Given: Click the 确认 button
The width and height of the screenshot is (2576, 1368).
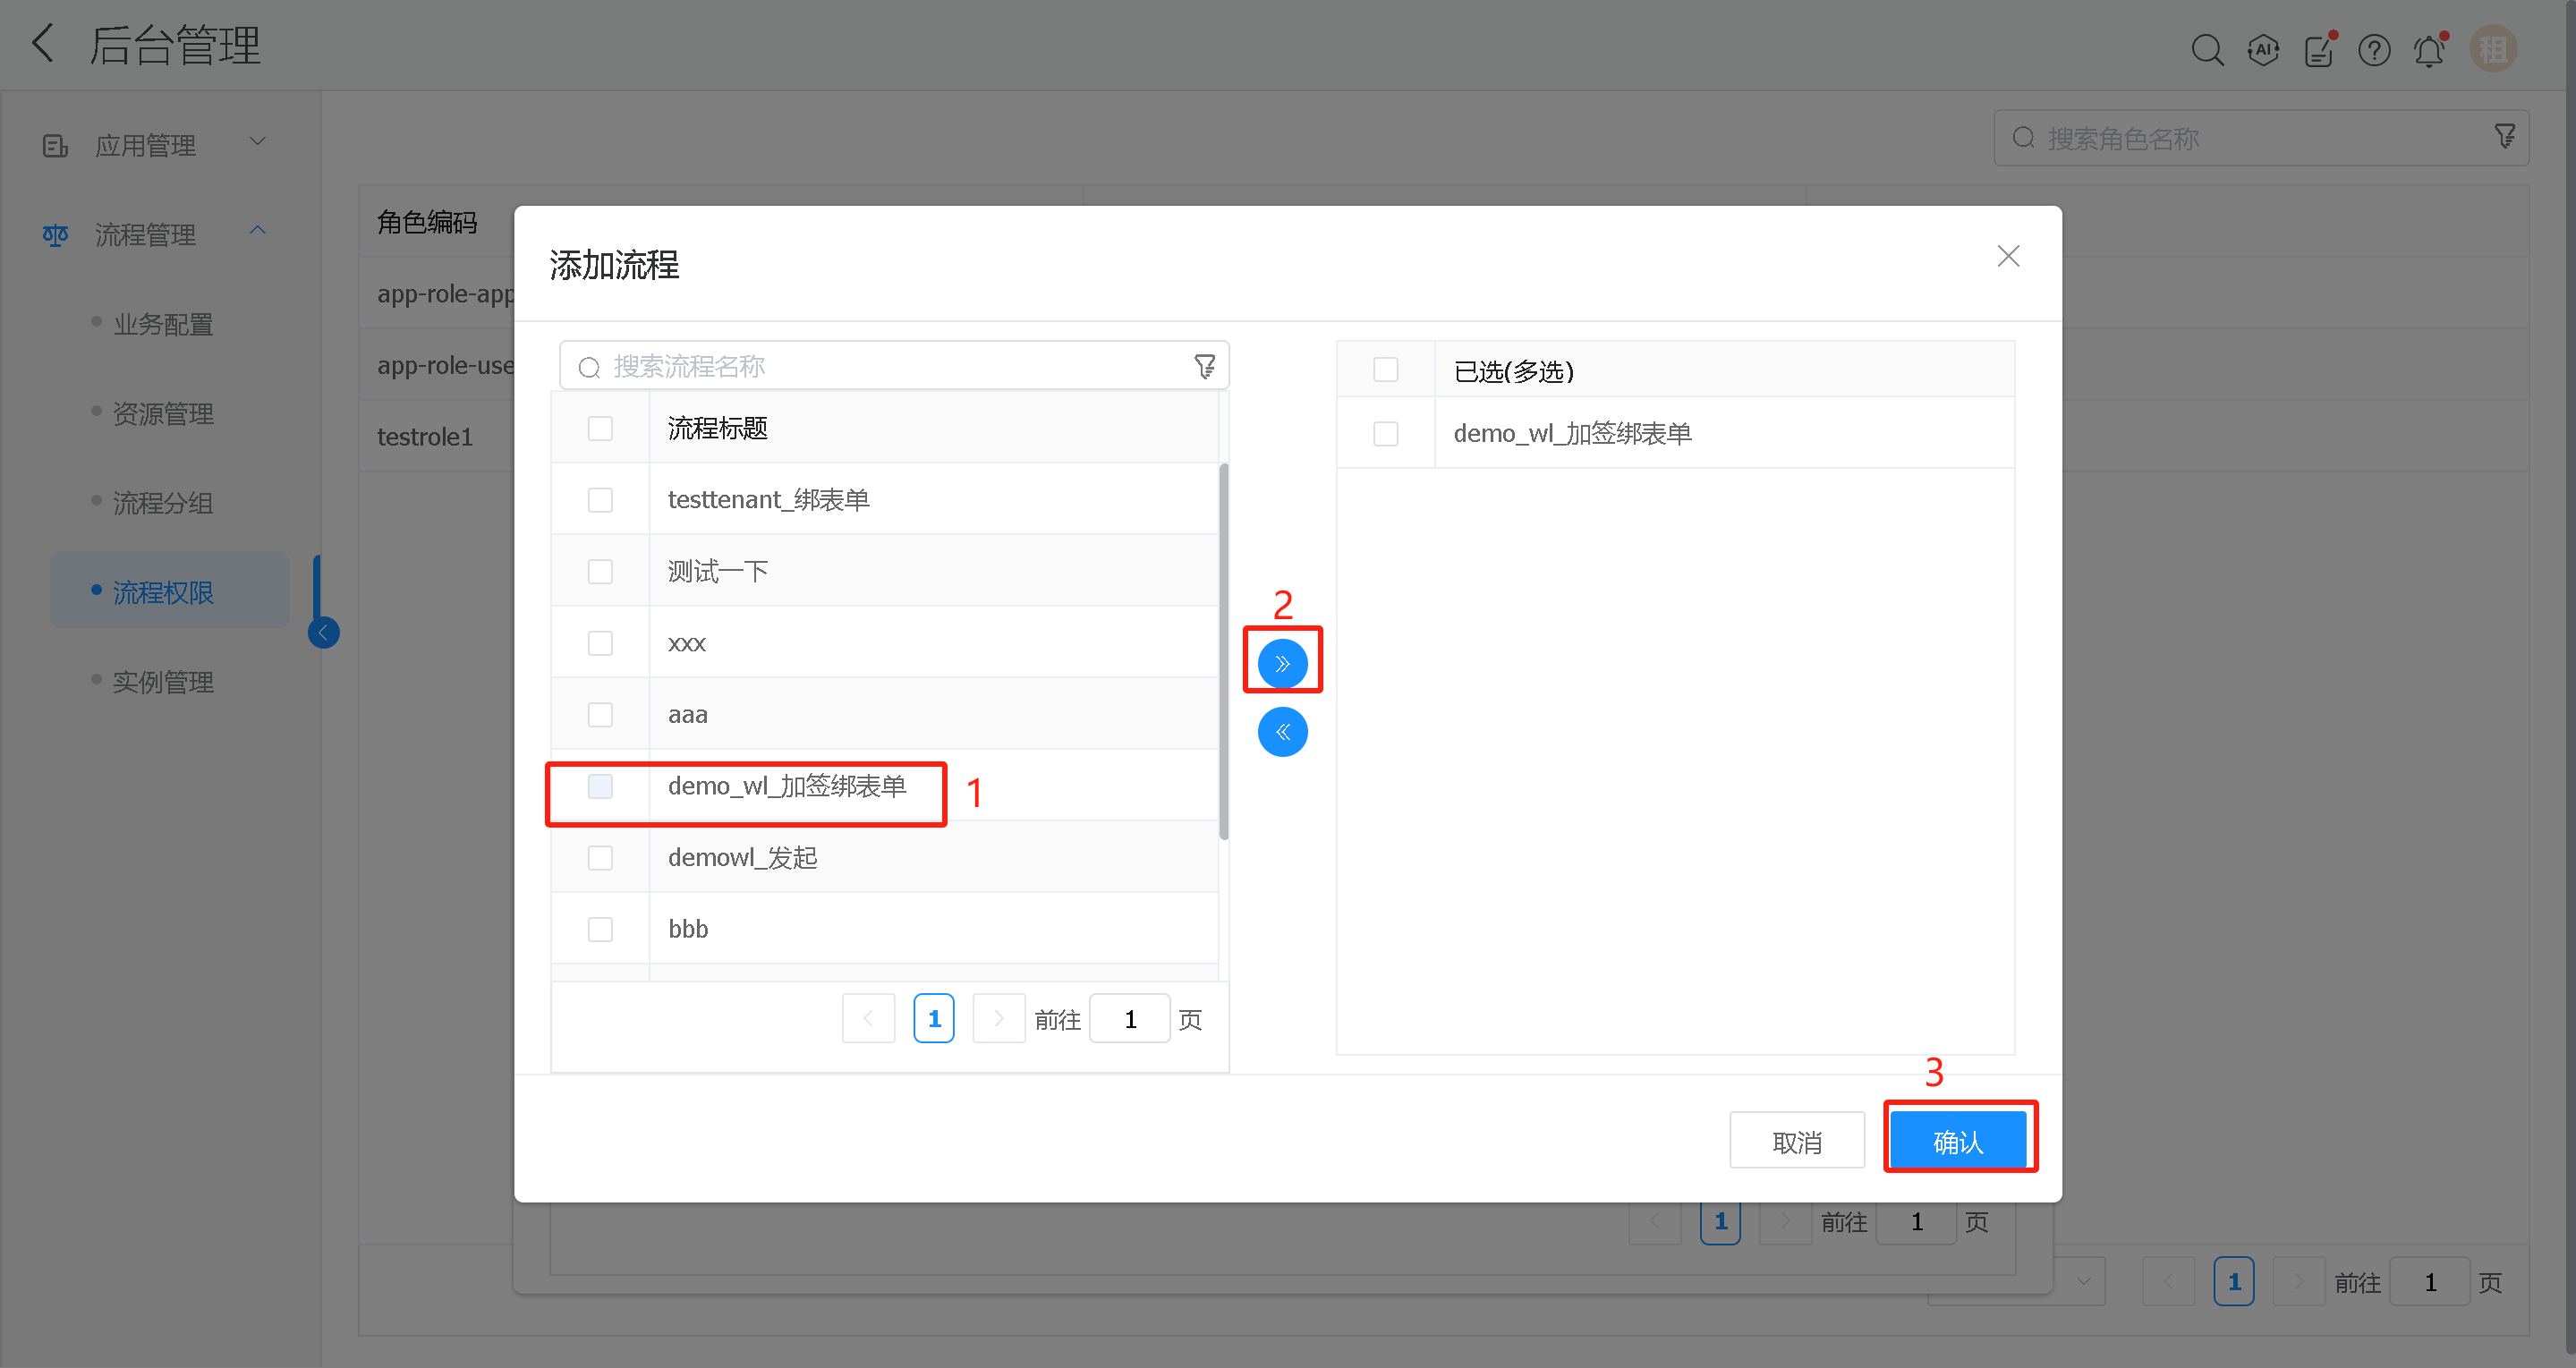Looking at the screenshot, I should 1958,1141.
